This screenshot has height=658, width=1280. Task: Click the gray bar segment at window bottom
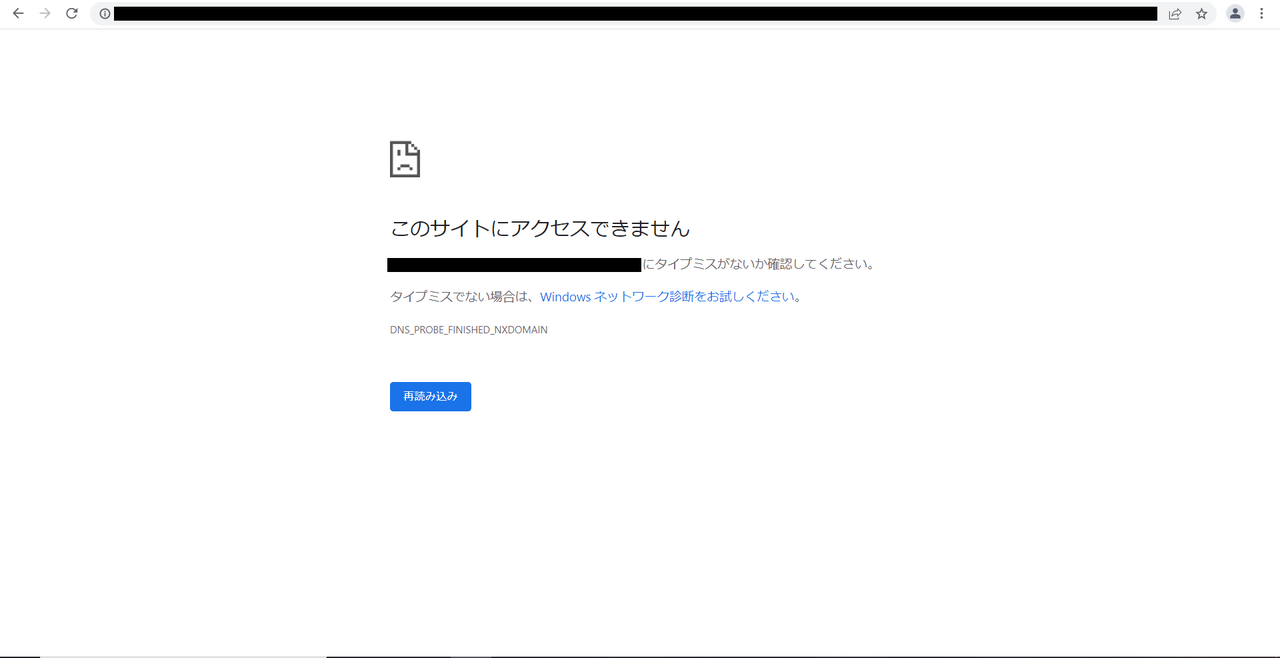click(x=183, y=655)
